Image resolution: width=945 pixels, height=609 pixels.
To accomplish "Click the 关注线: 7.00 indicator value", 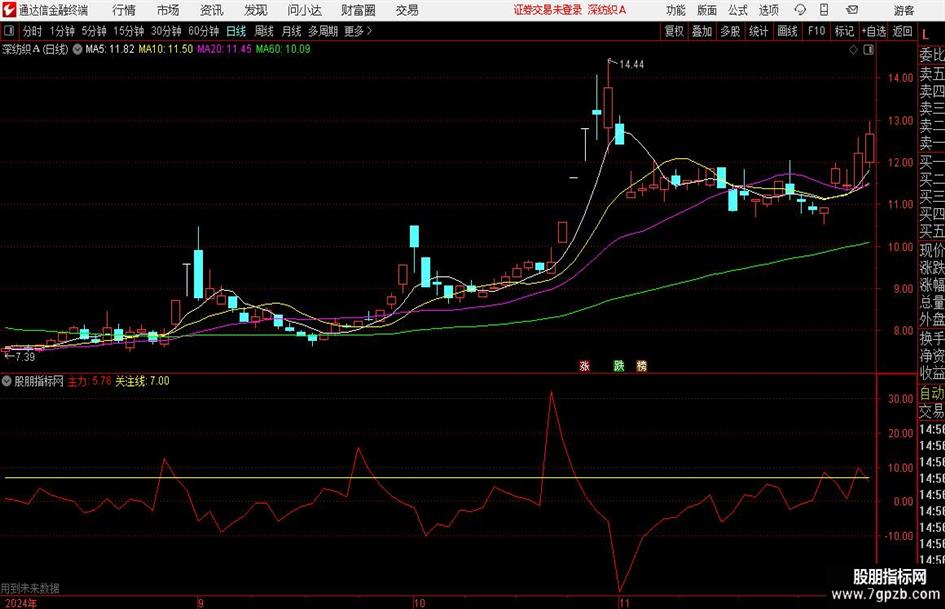I will tap(142, 381).
